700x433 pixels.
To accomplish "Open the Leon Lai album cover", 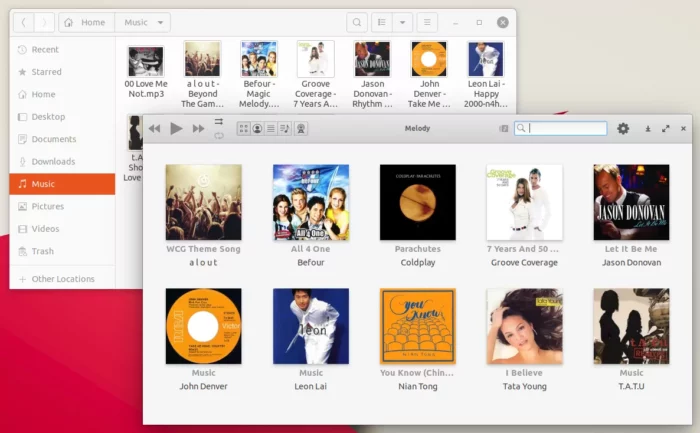I will coord(311,326).
